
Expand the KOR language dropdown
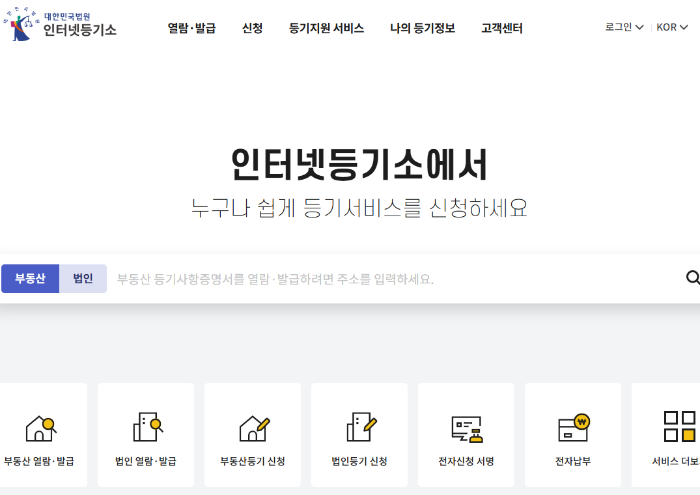tap(672, 27)
